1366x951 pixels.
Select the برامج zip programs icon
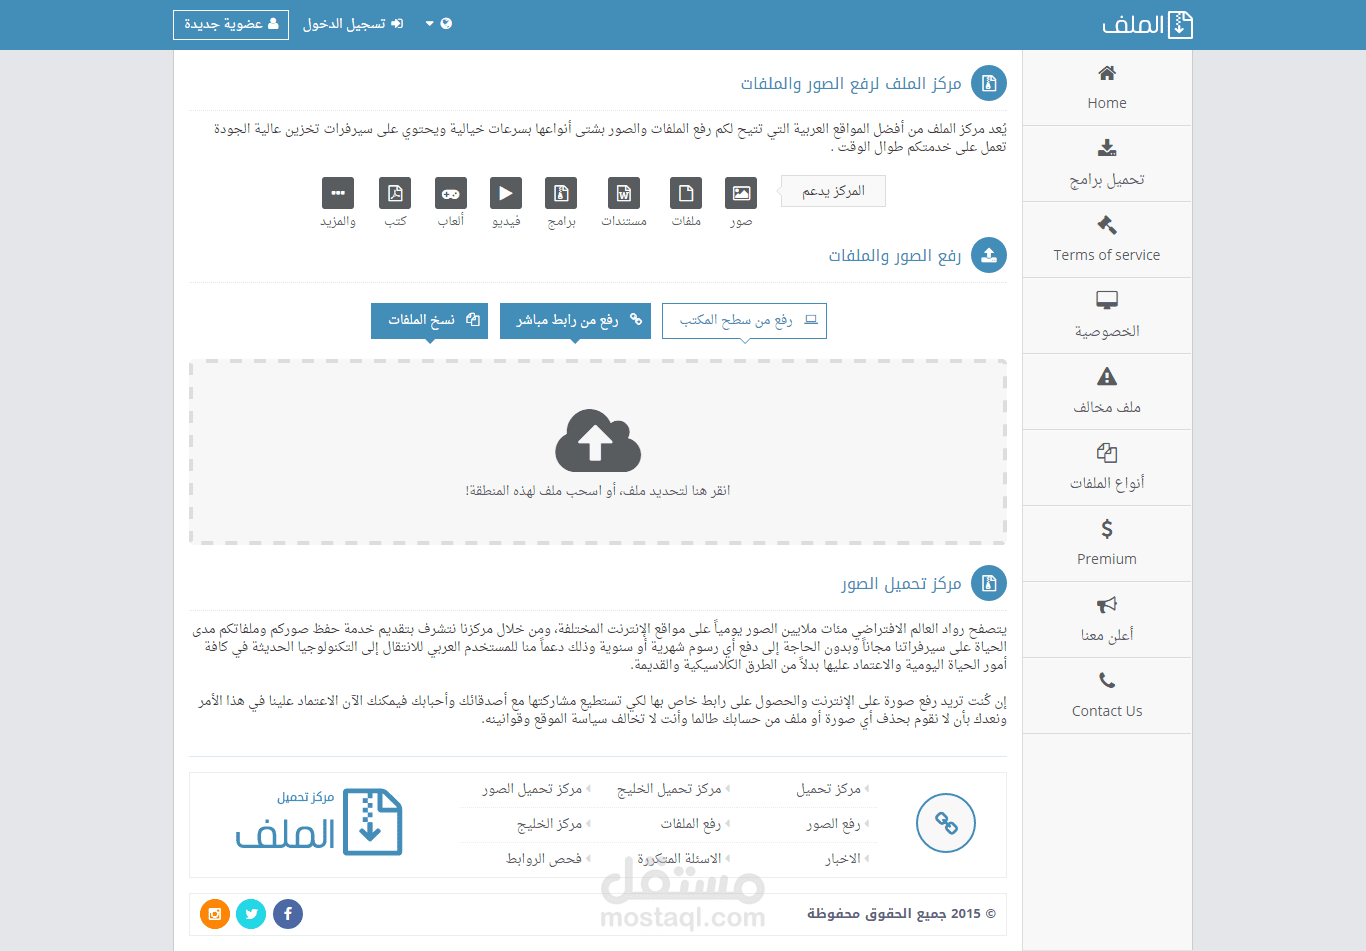(x=561, y=193)
